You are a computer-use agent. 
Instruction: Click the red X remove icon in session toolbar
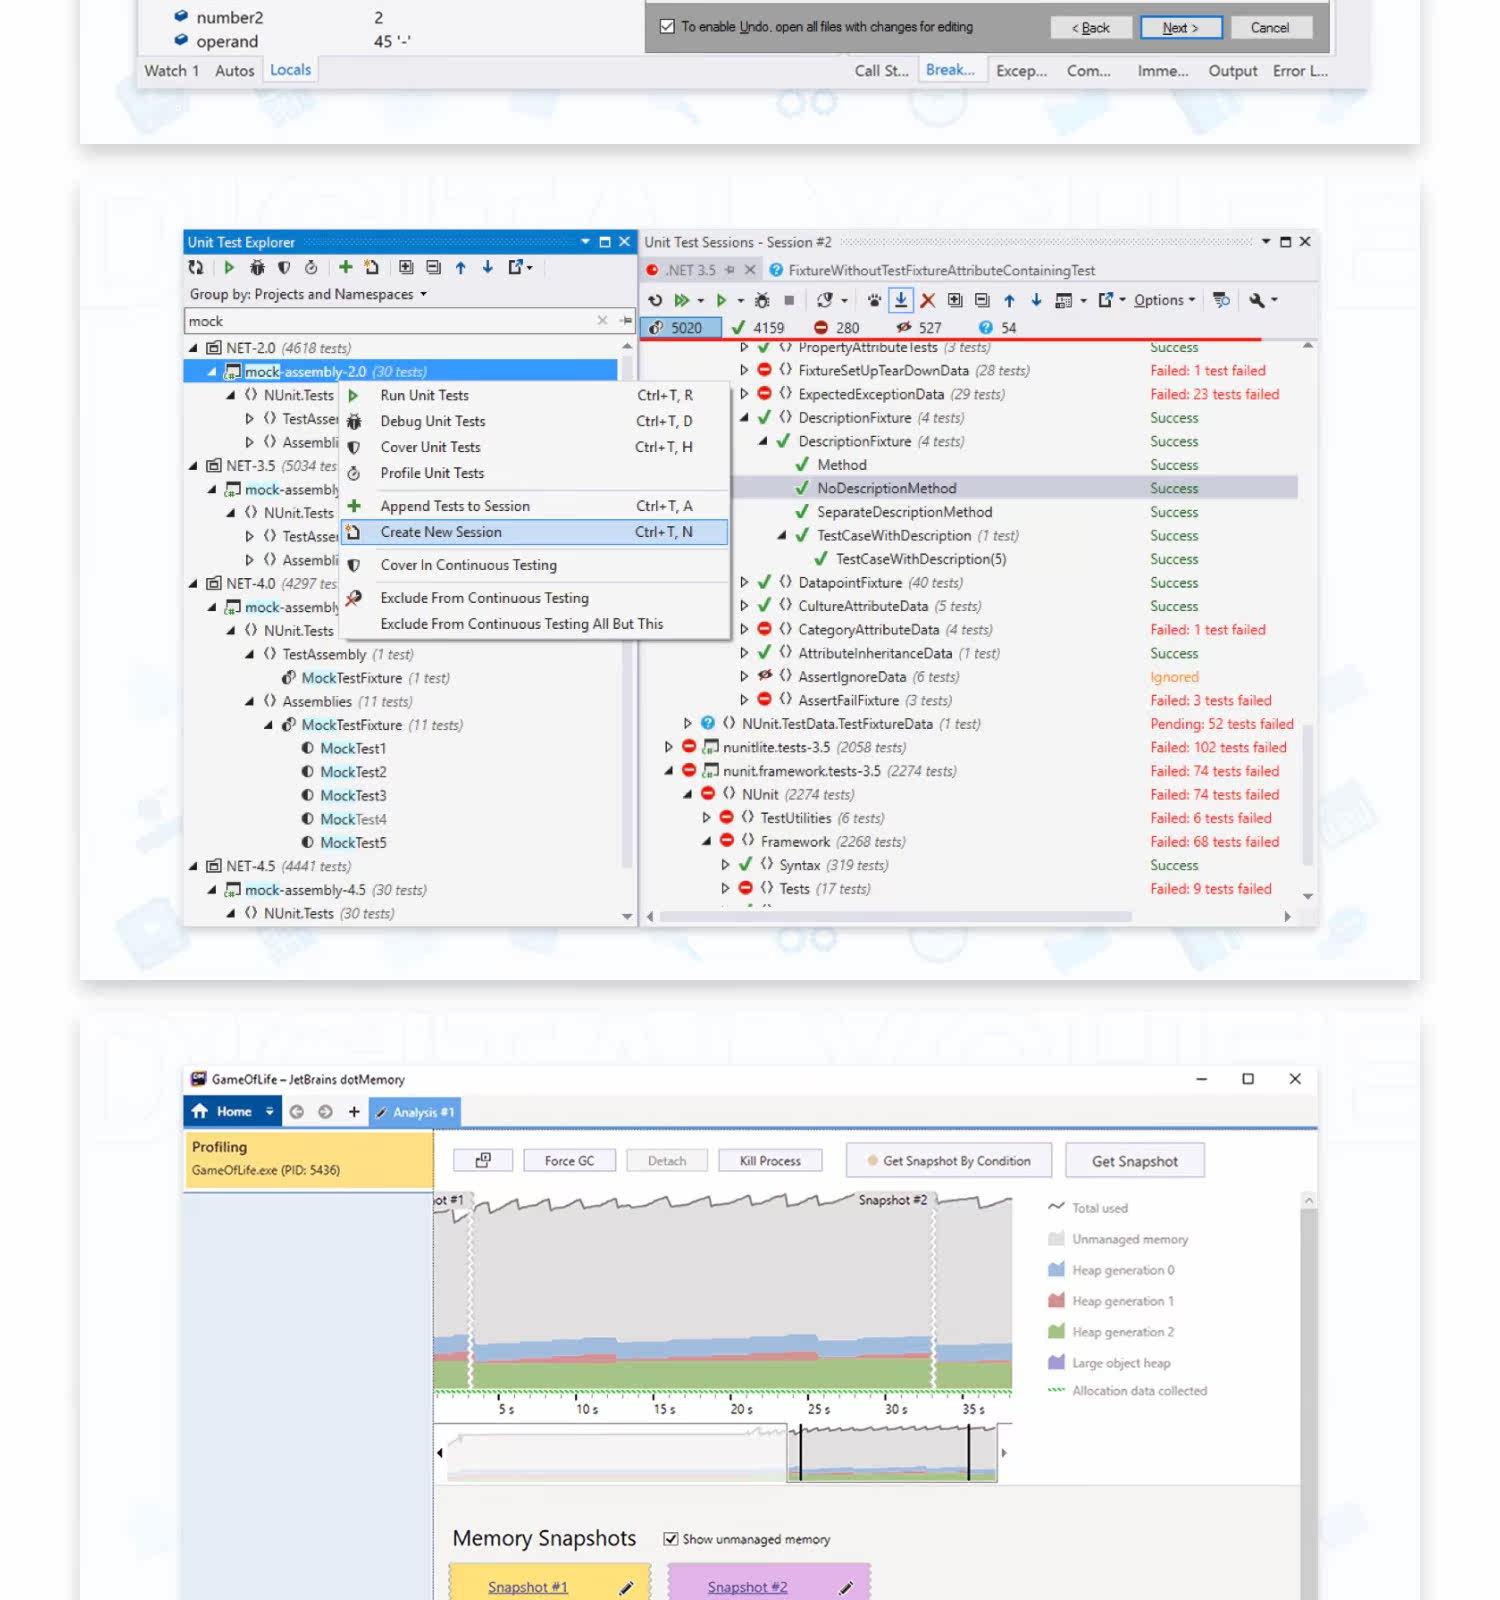pos(928,300)
